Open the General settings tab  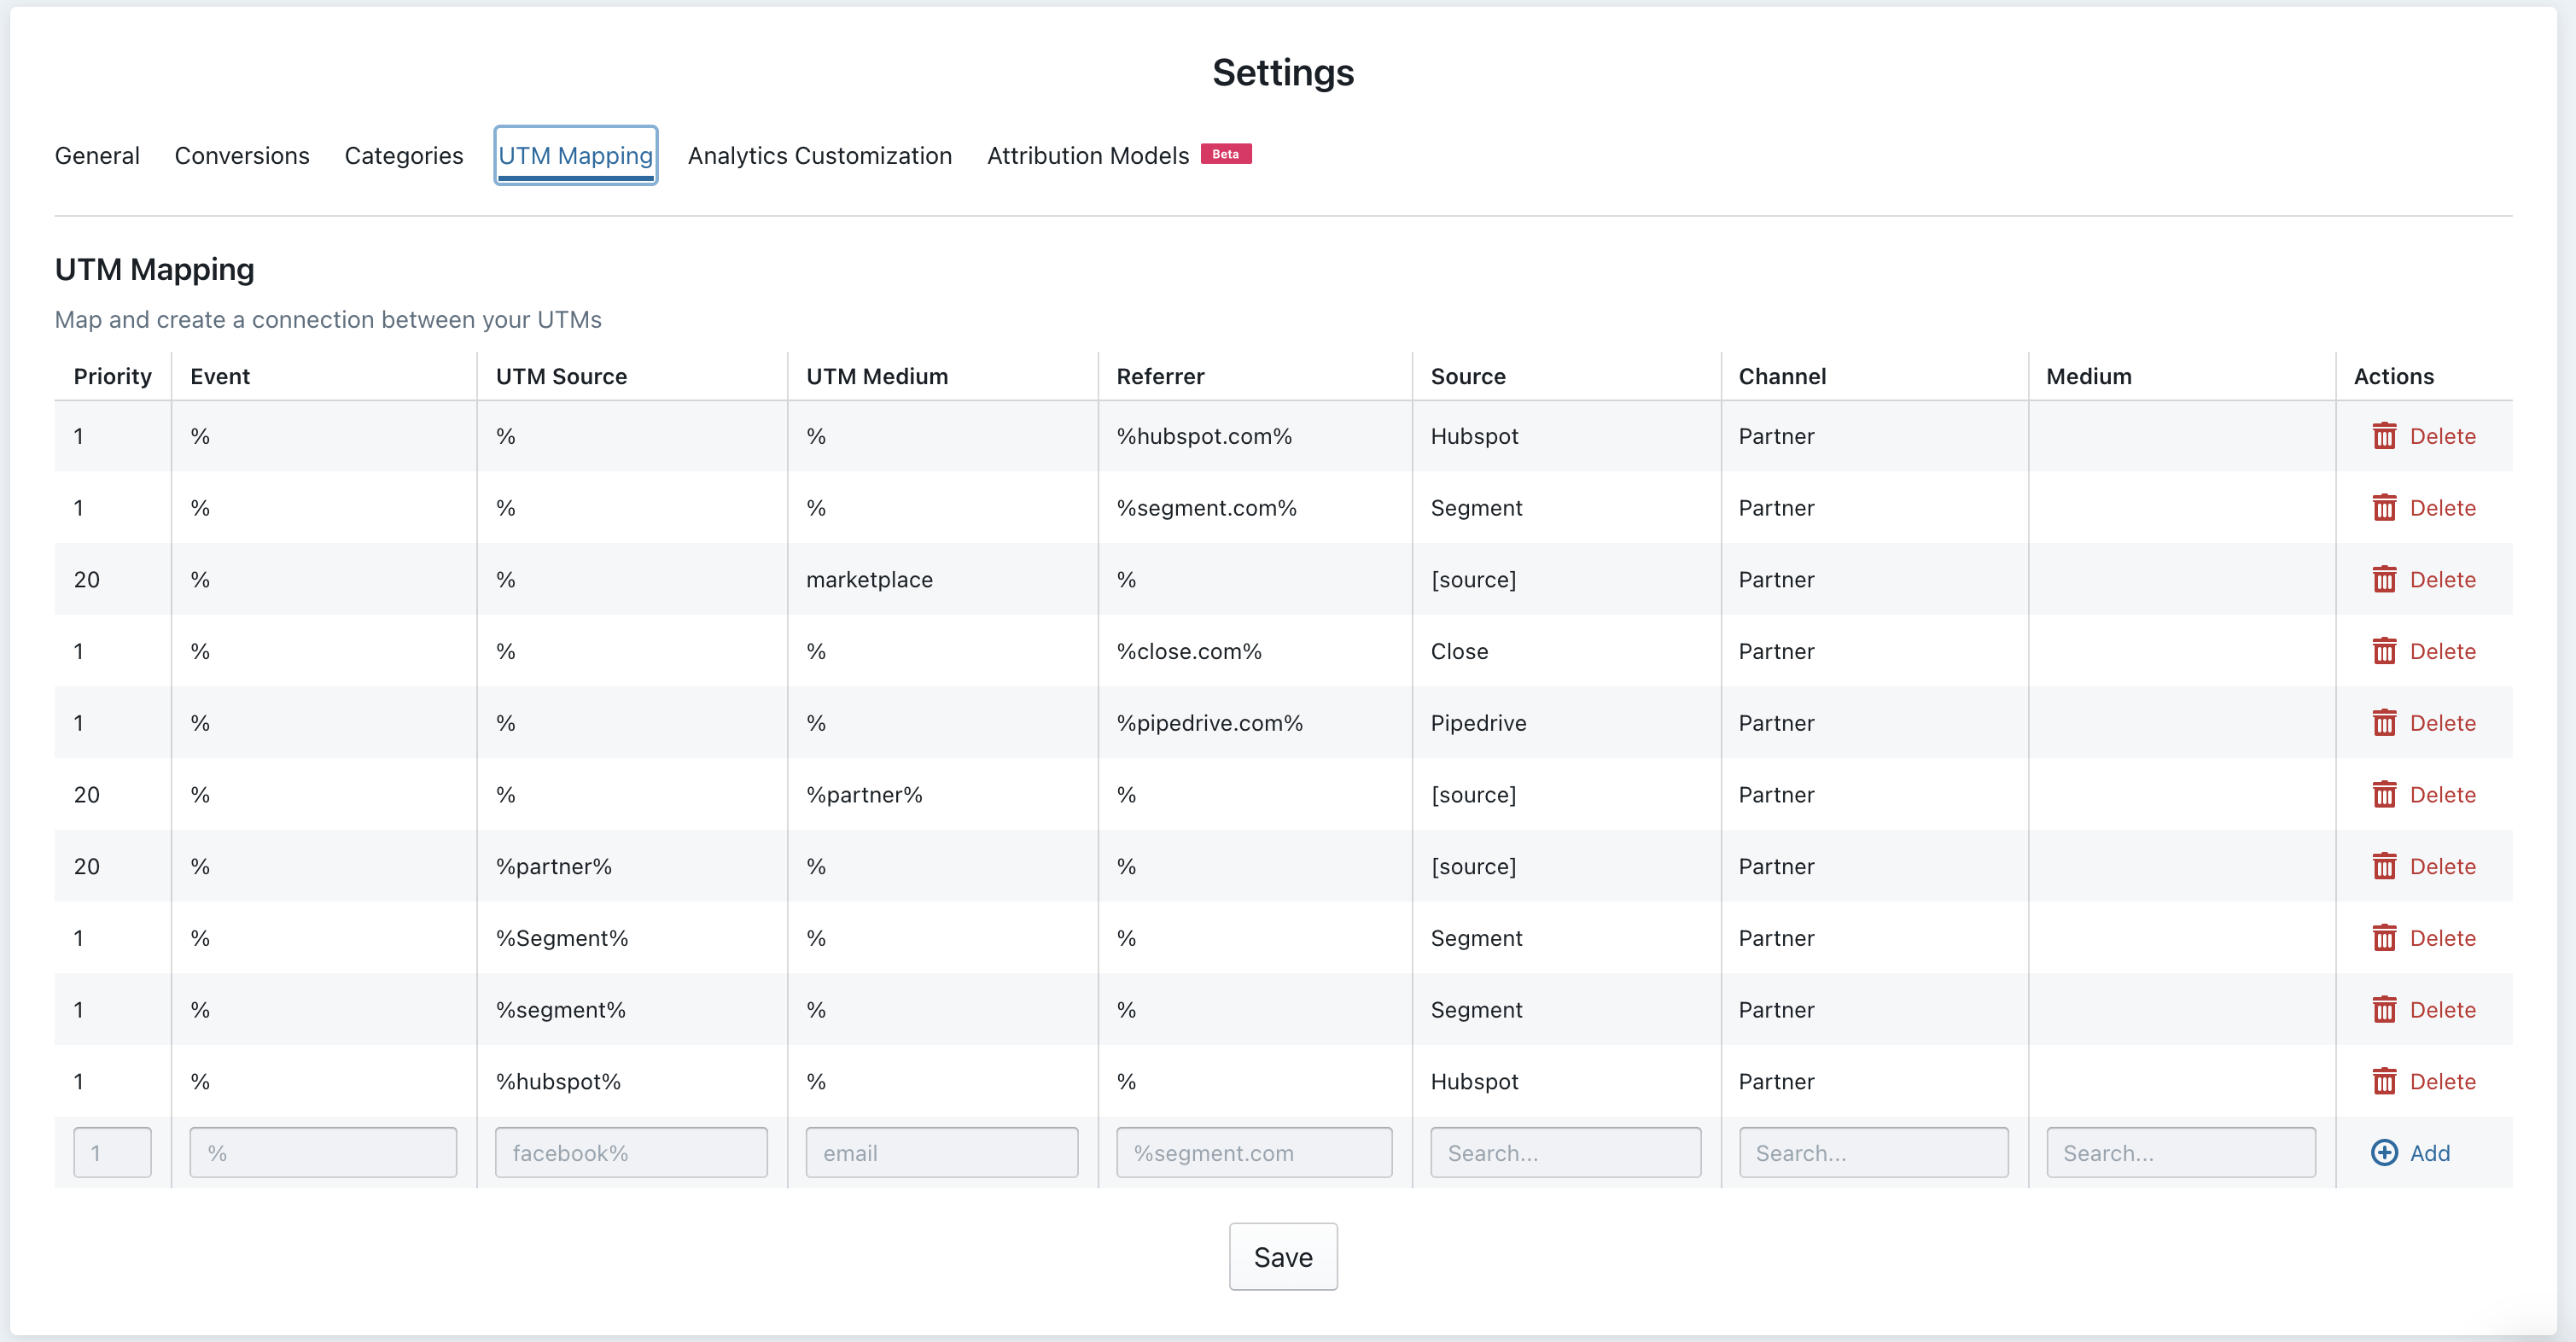(x=97, y=156)
